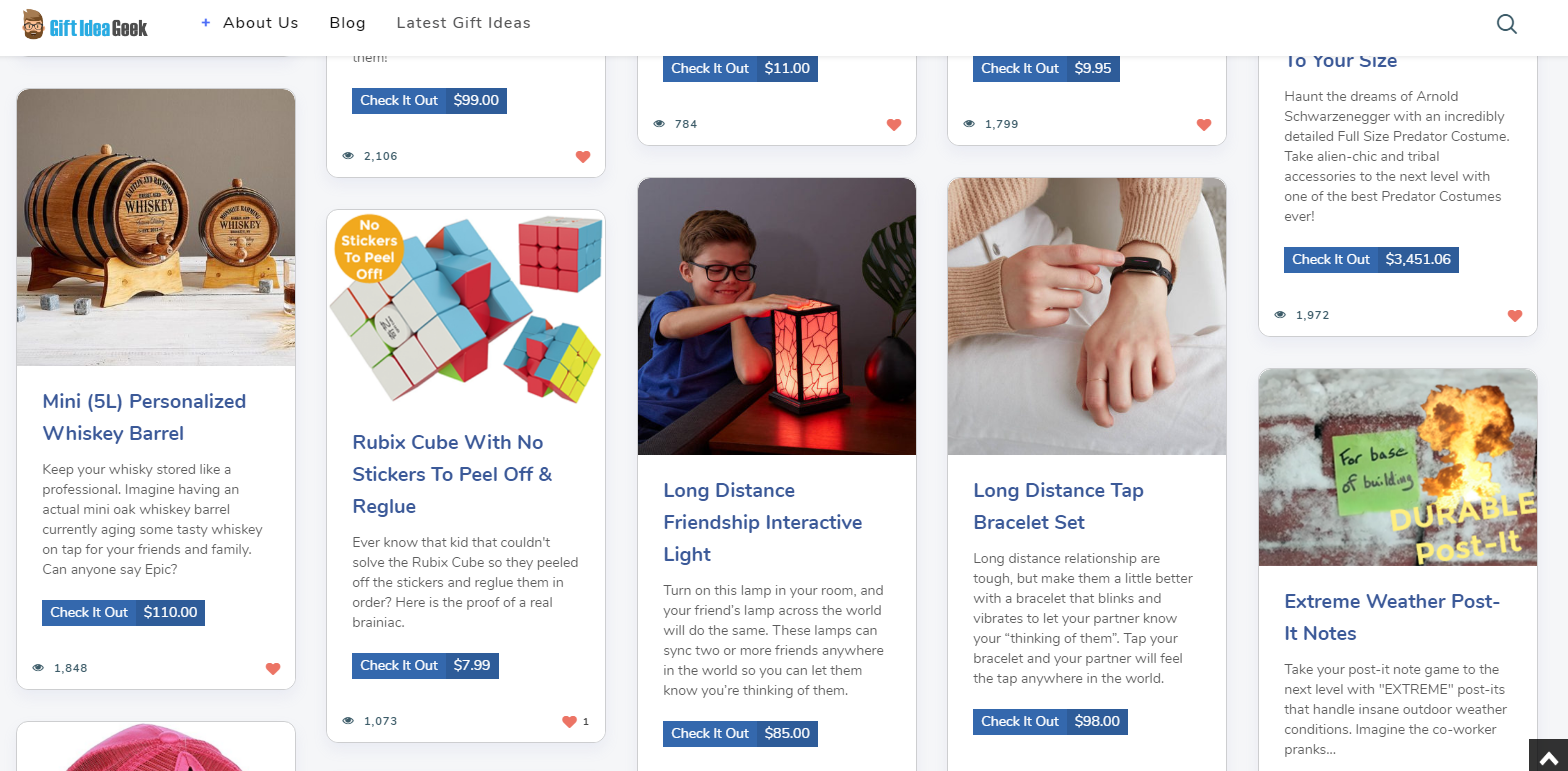Click heart icon beside 2,106 views

[x=583, y=156]
